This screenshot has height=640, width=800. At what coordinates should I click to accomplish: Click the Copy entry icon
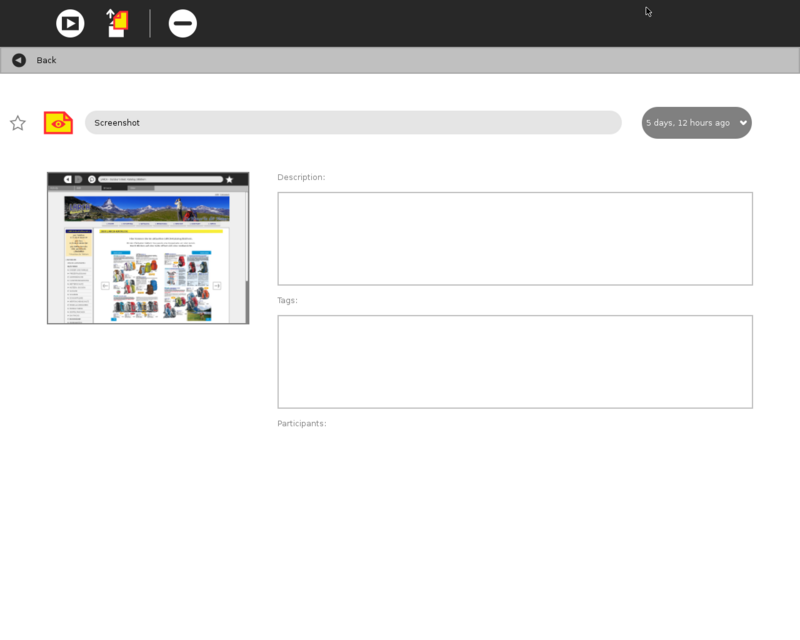(118, 23)
